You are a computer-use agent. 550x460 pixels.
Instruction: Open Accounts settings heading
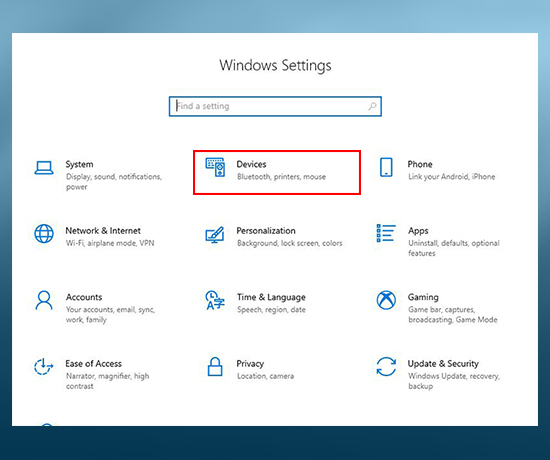[84, 297]
